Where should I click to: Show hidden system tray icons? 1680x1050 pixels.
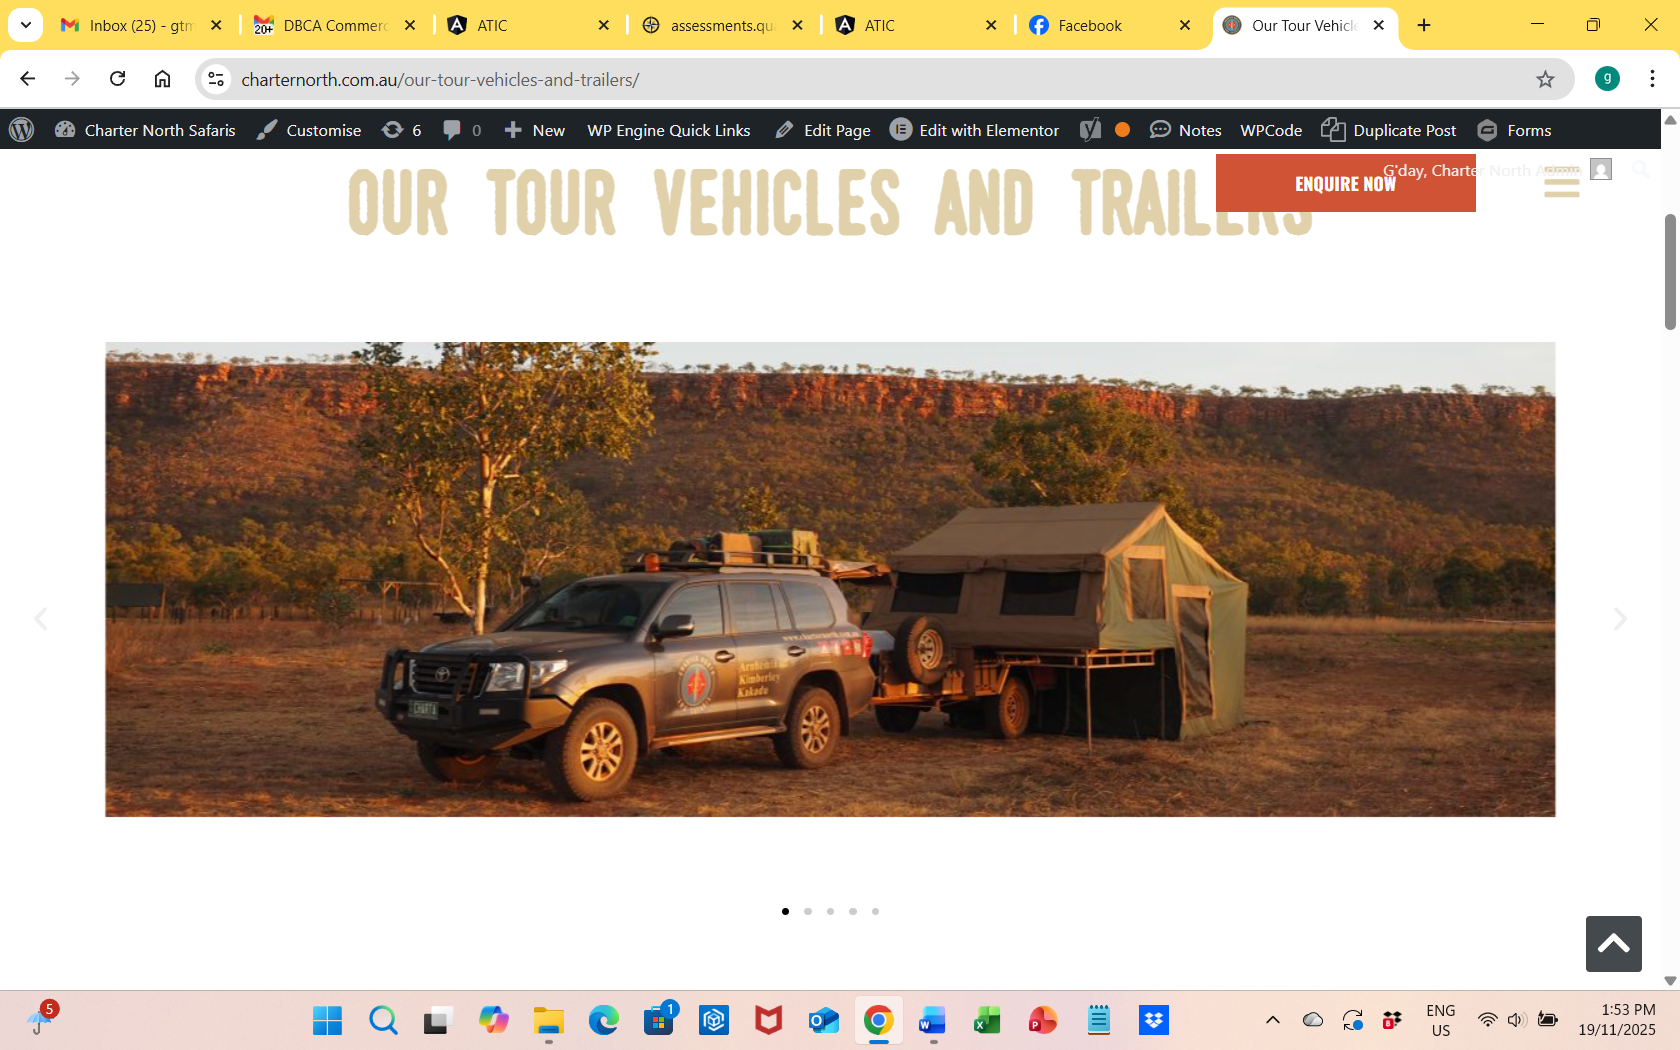1272,1020
